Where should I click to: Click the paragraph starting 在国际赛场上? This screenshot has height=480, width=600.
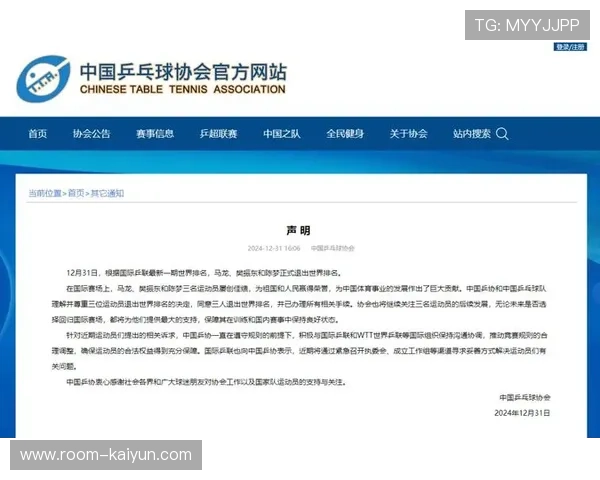coord(299,304)
